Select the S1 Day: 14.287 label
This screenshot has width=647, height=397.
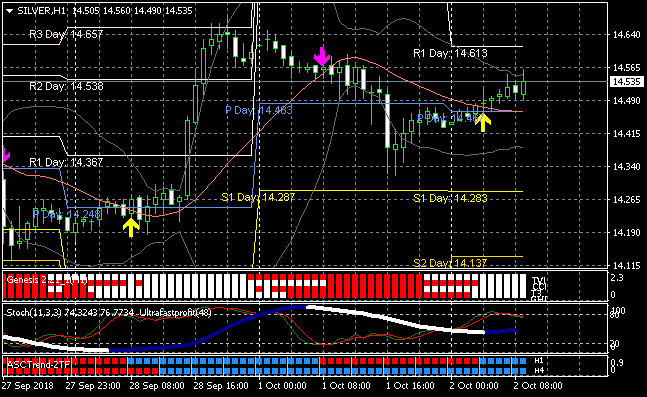pos(258,197)
